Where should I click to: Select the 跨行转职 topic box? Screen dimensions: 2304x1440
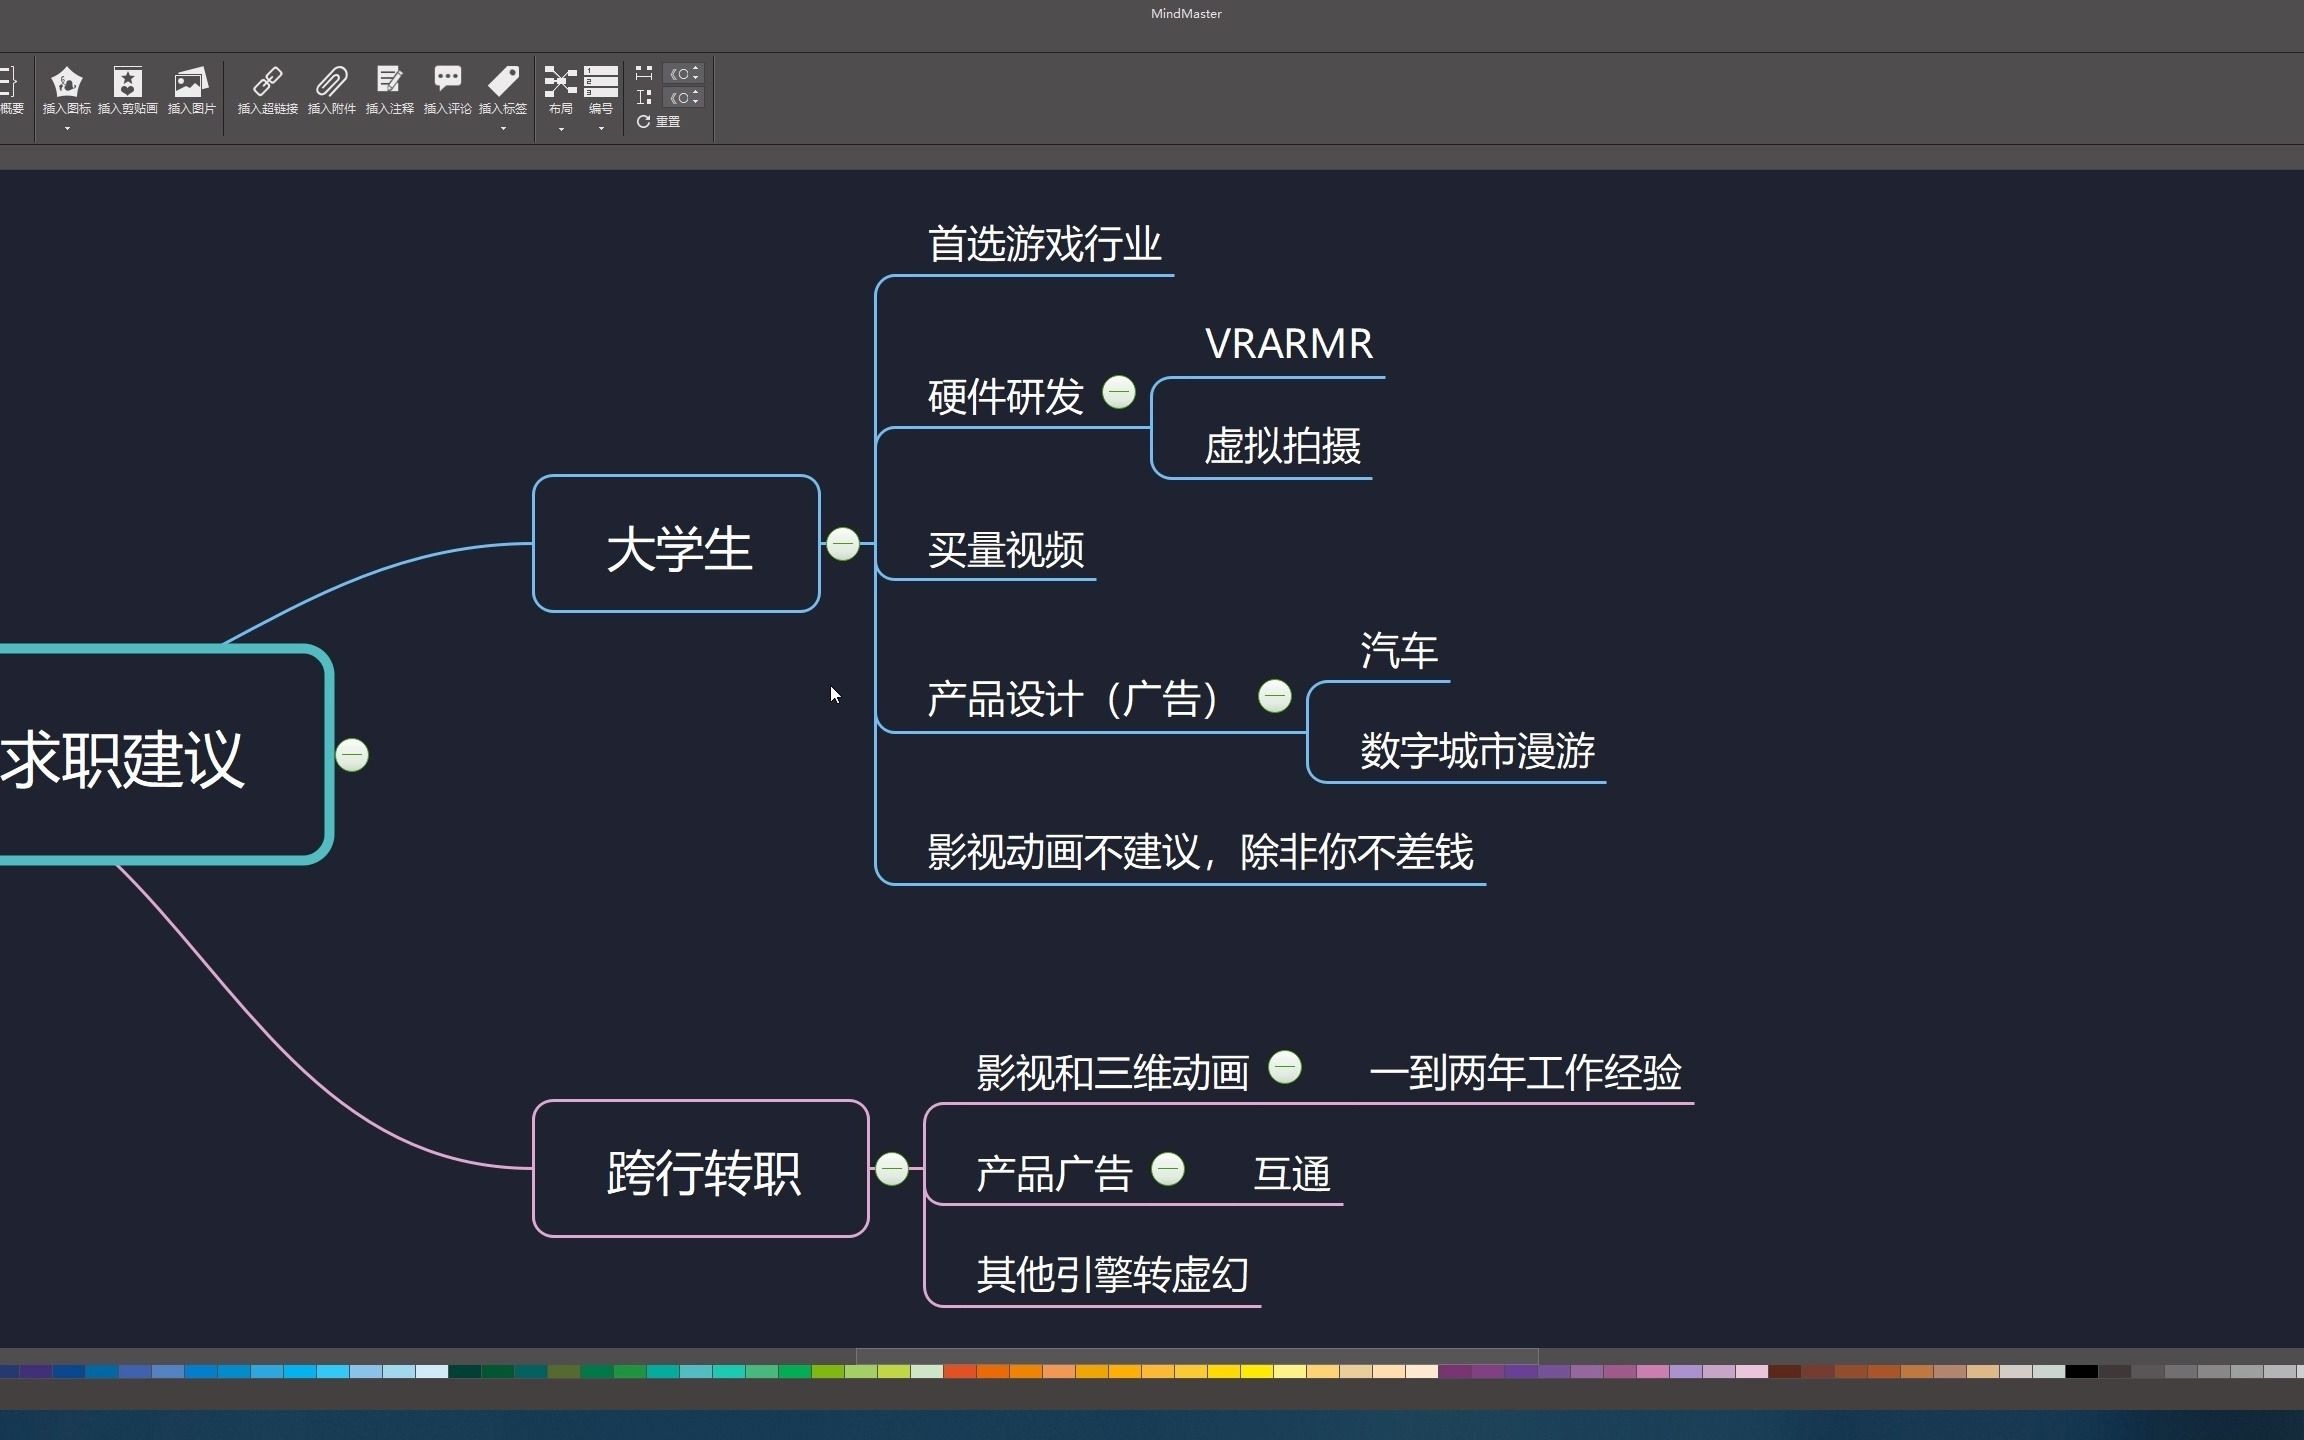point(701,1169)
